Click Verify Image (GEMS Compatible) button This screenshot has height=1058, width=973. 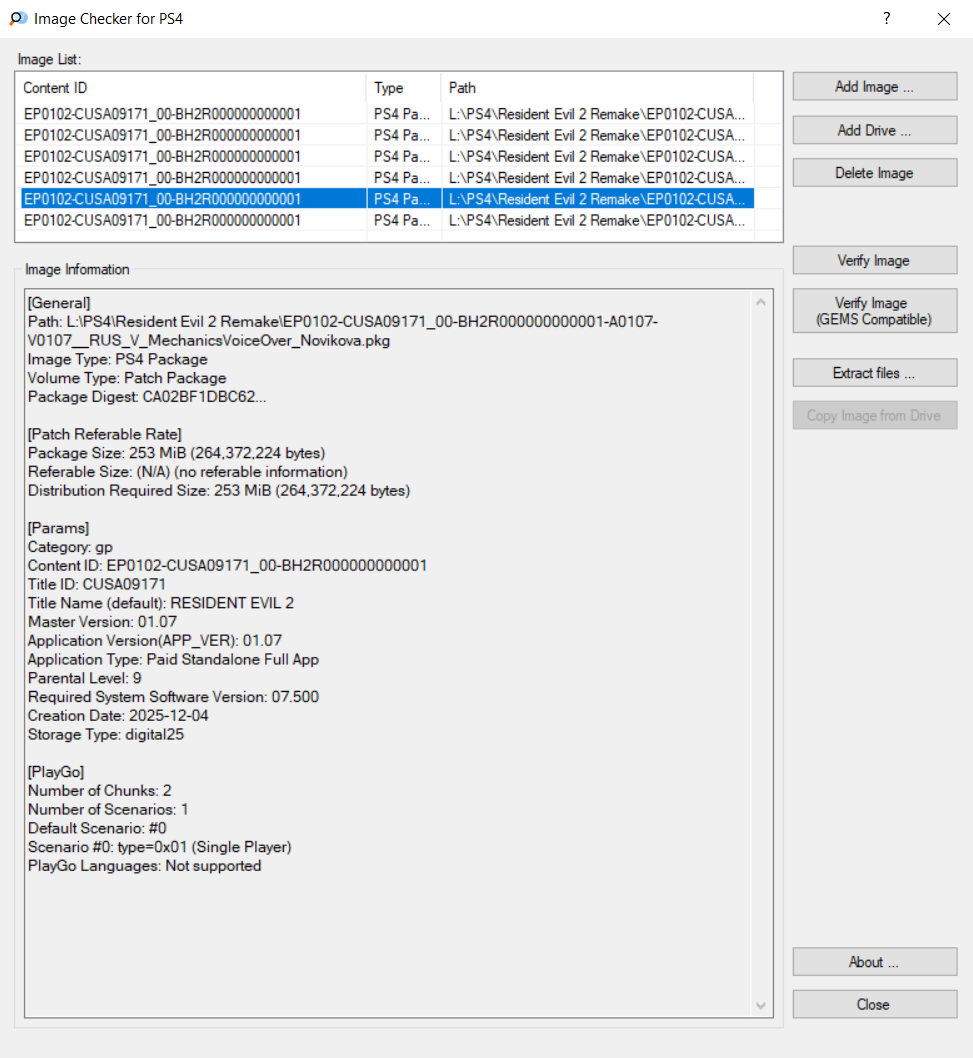[874, 311]
